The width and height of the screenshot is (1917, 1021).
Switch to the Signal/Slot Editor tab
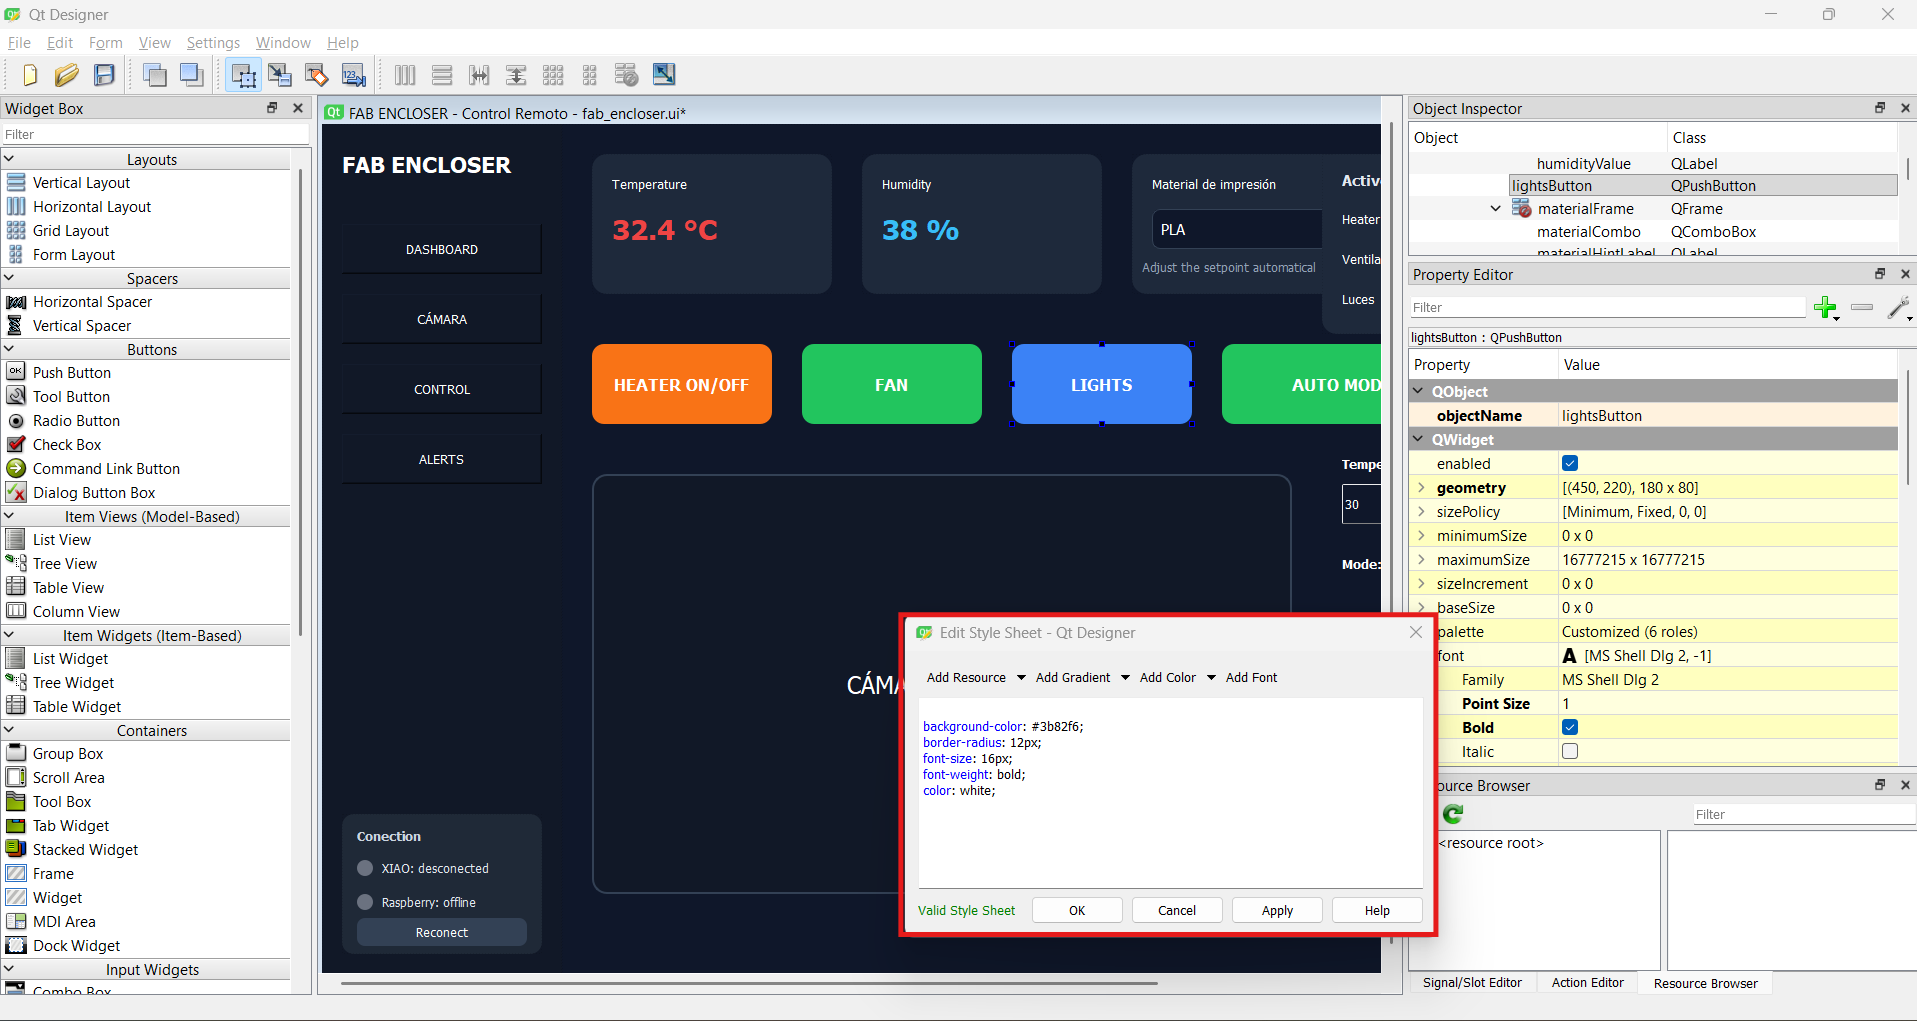coord(1472,983)
